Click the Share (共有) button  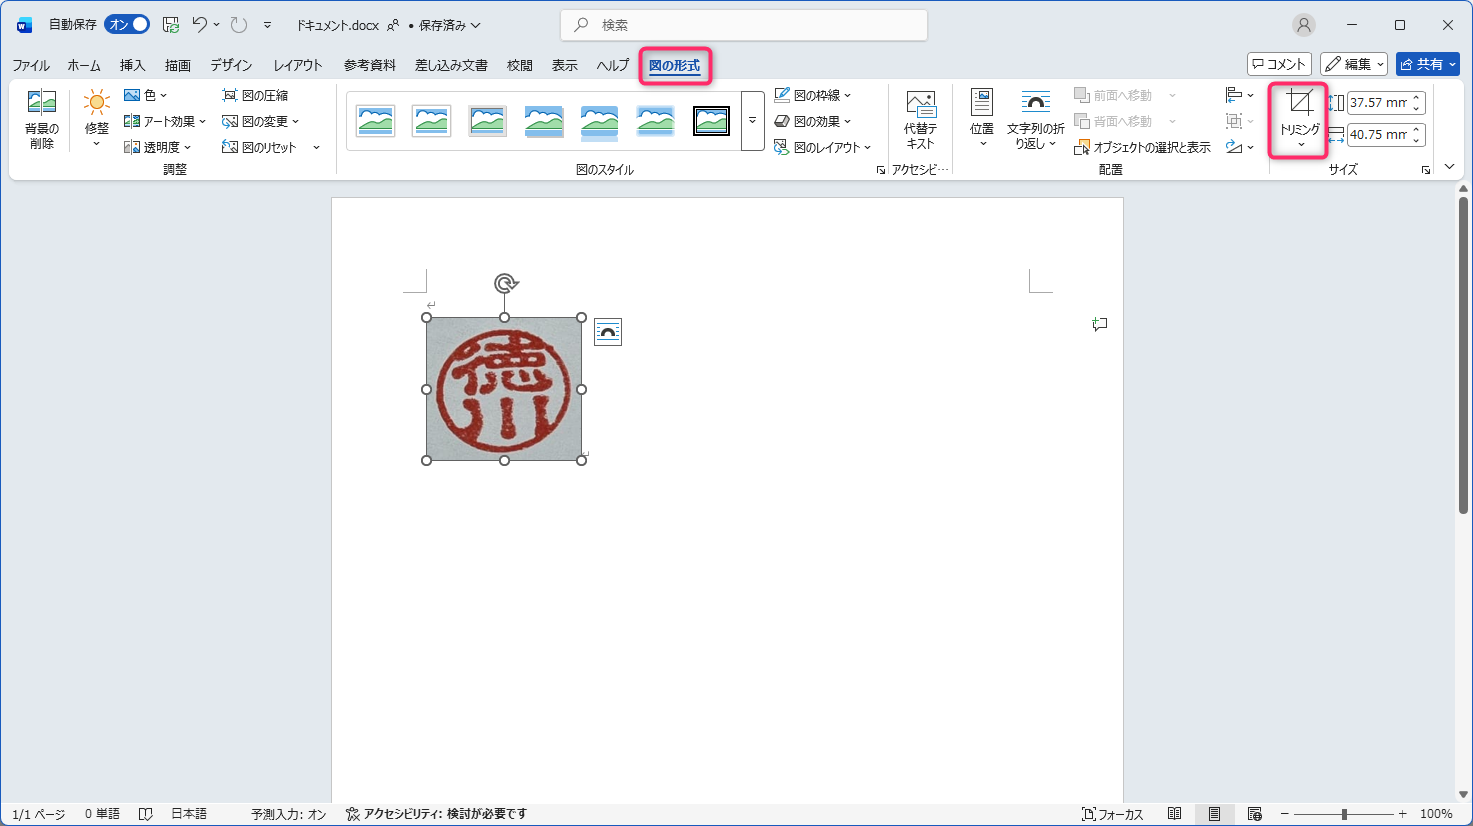coord(1428,64)
